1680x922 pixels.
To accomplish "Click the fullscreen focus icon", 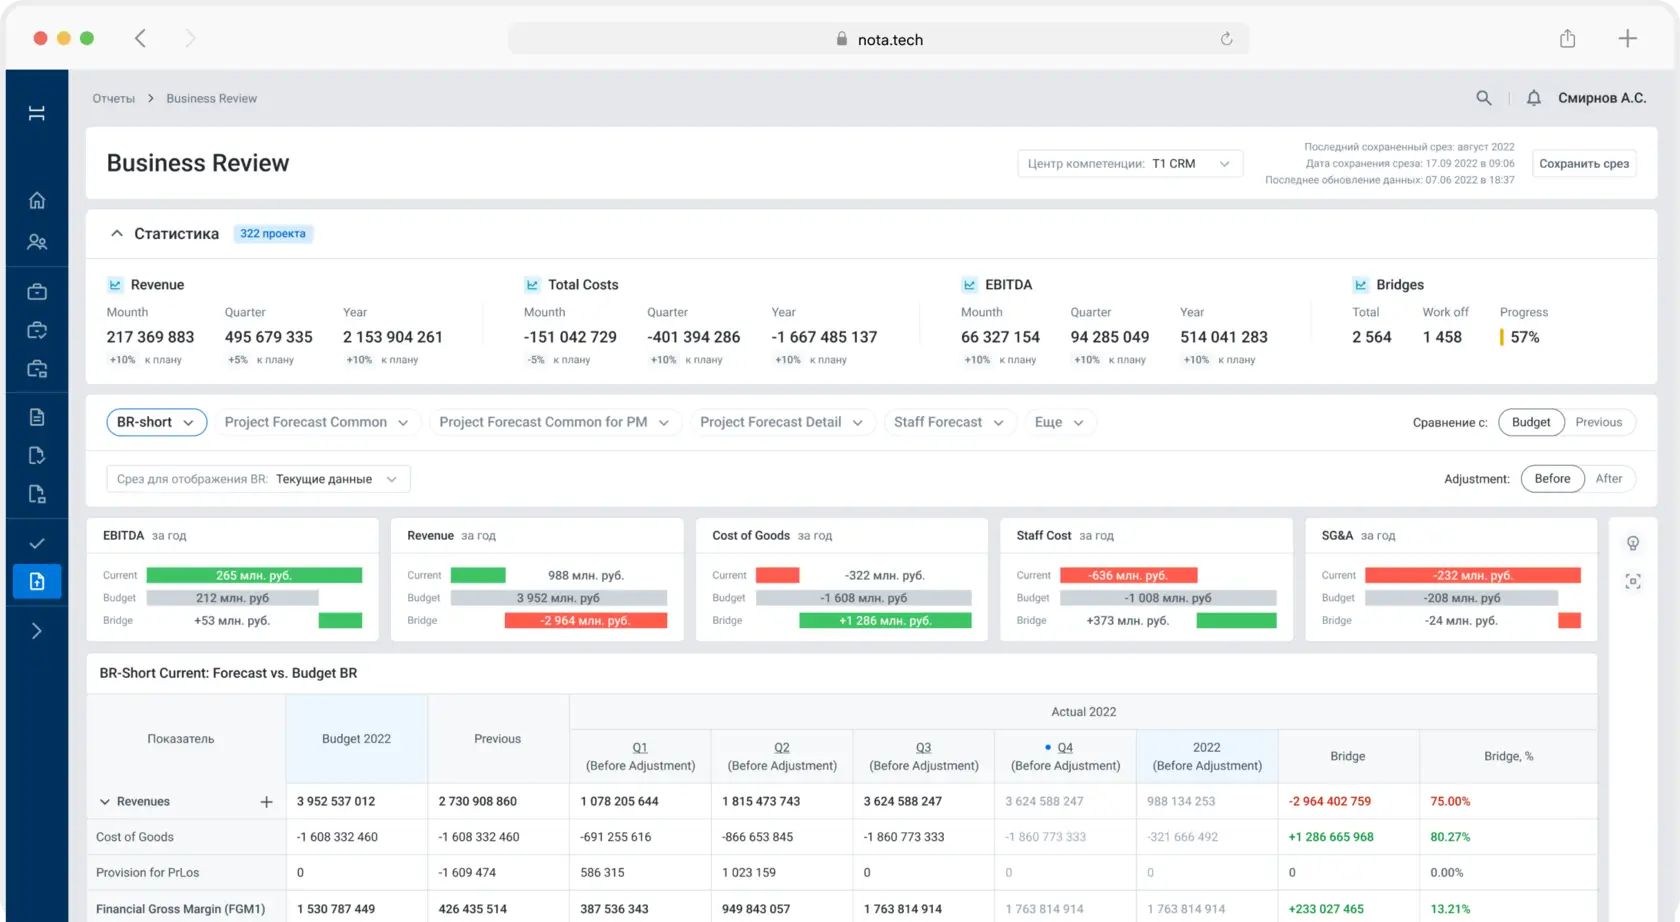I will [x=1633, y=581].
